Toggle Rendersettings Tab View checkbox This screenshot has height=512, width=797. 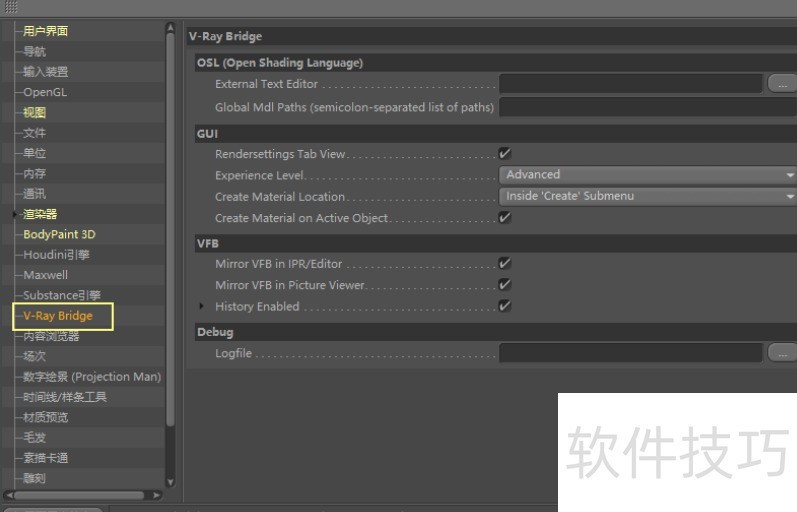(x=505, y=154)
